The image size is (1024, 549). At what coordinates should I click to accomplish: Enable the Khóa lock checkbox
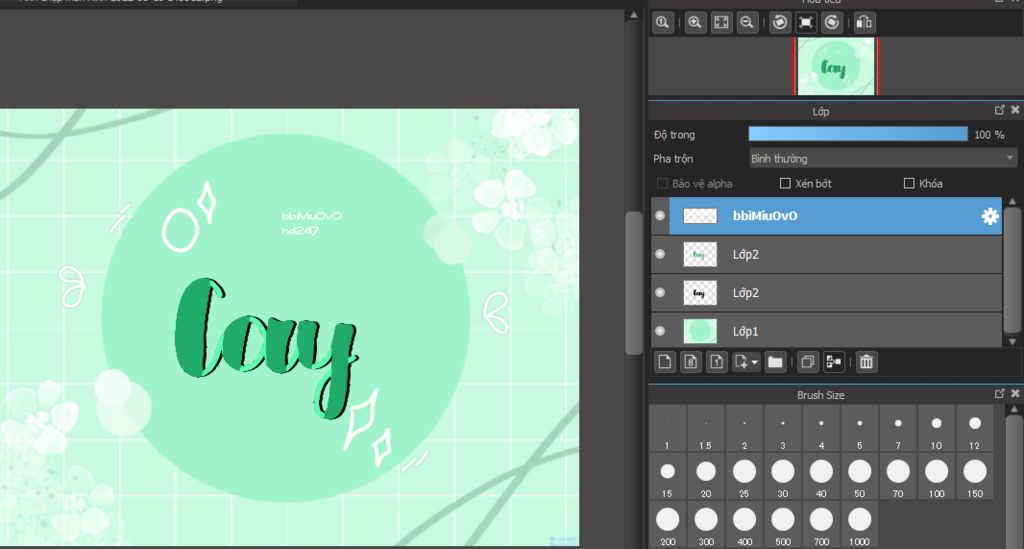[x=909, y=183]
